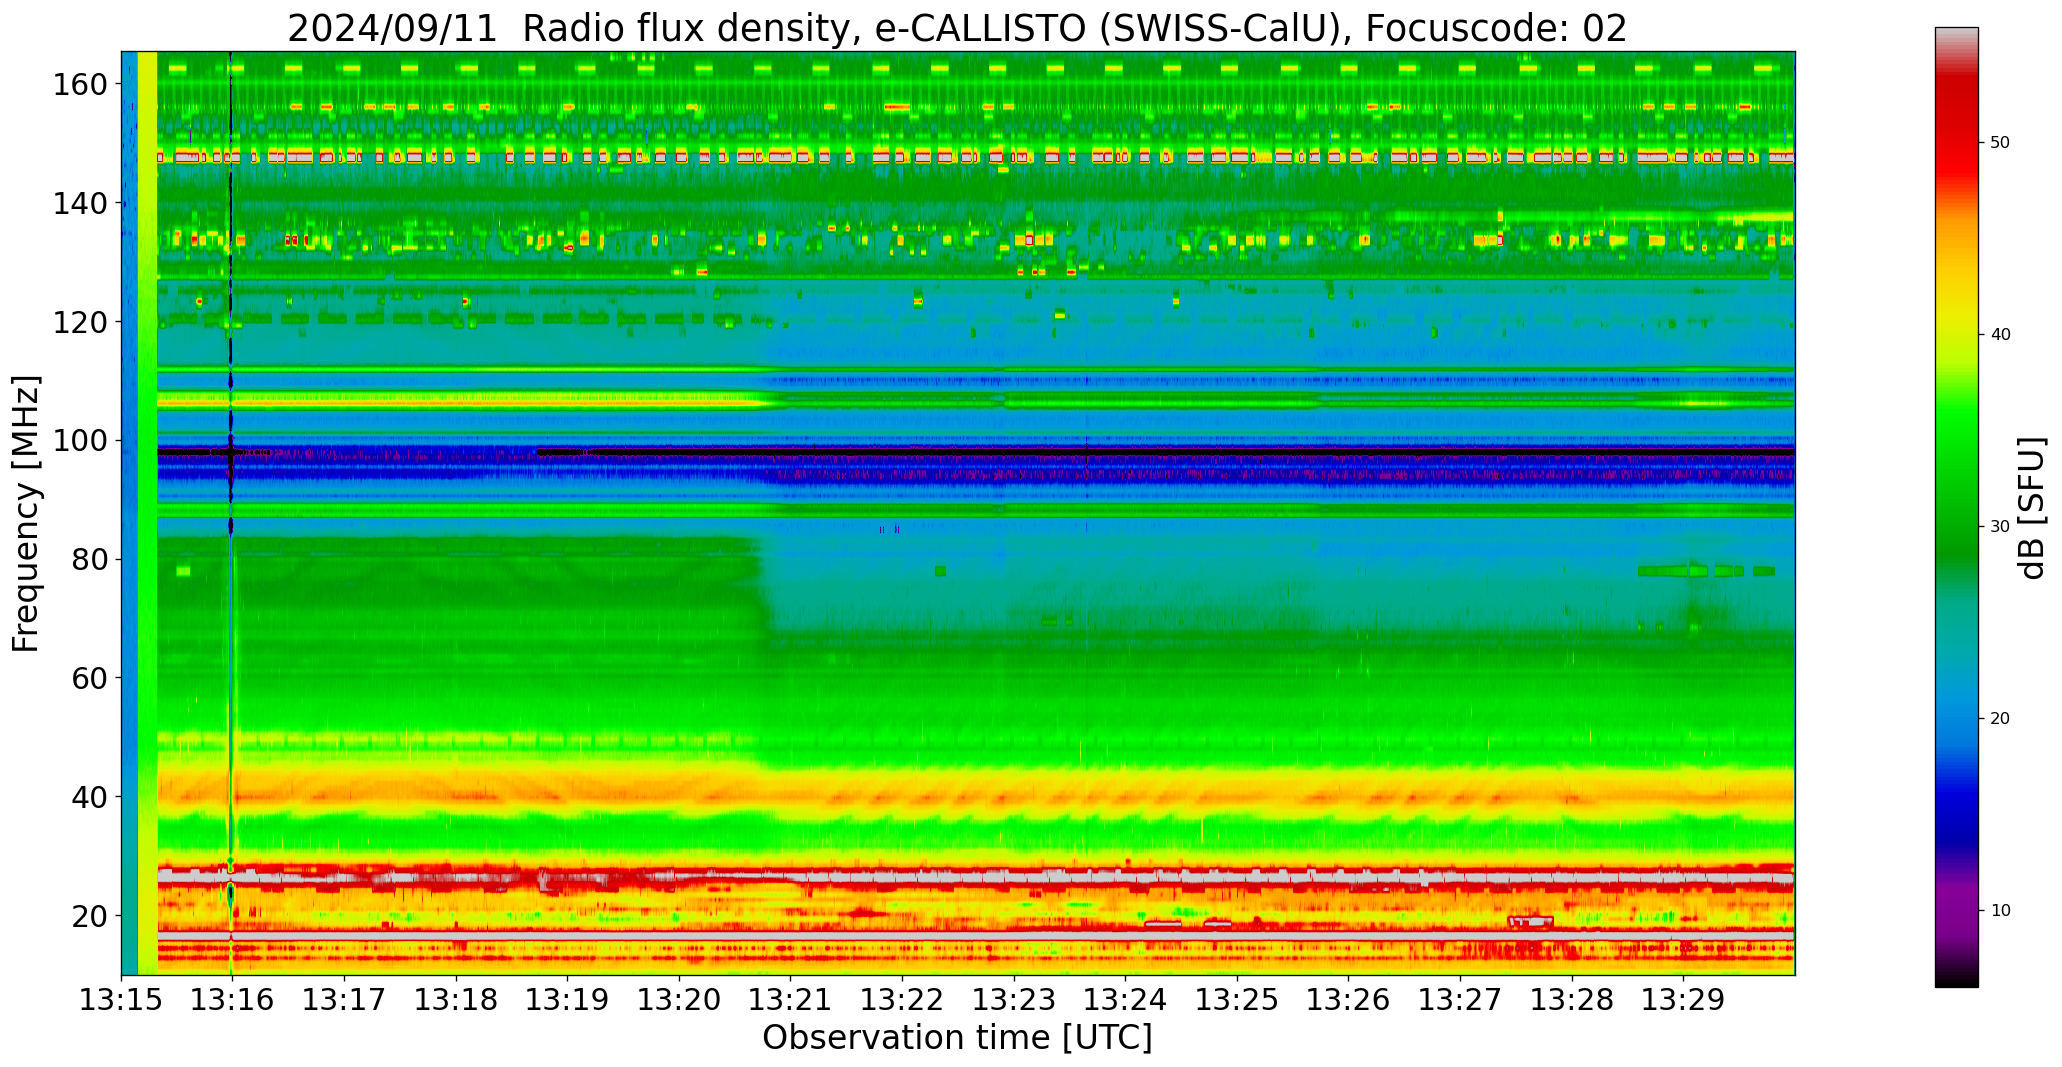
Task: Click the 13:23 time tick label
Action: pos(1013,999)
